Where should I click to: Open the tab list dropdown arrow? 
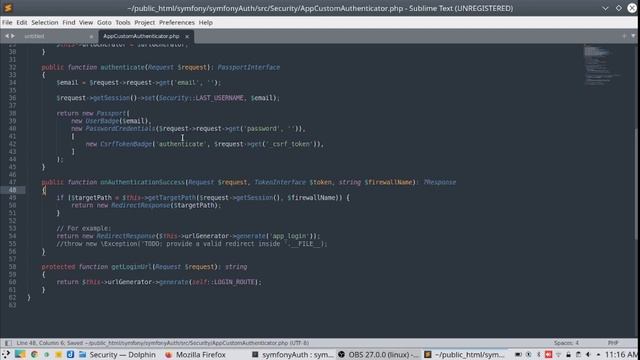pos(633,36)
